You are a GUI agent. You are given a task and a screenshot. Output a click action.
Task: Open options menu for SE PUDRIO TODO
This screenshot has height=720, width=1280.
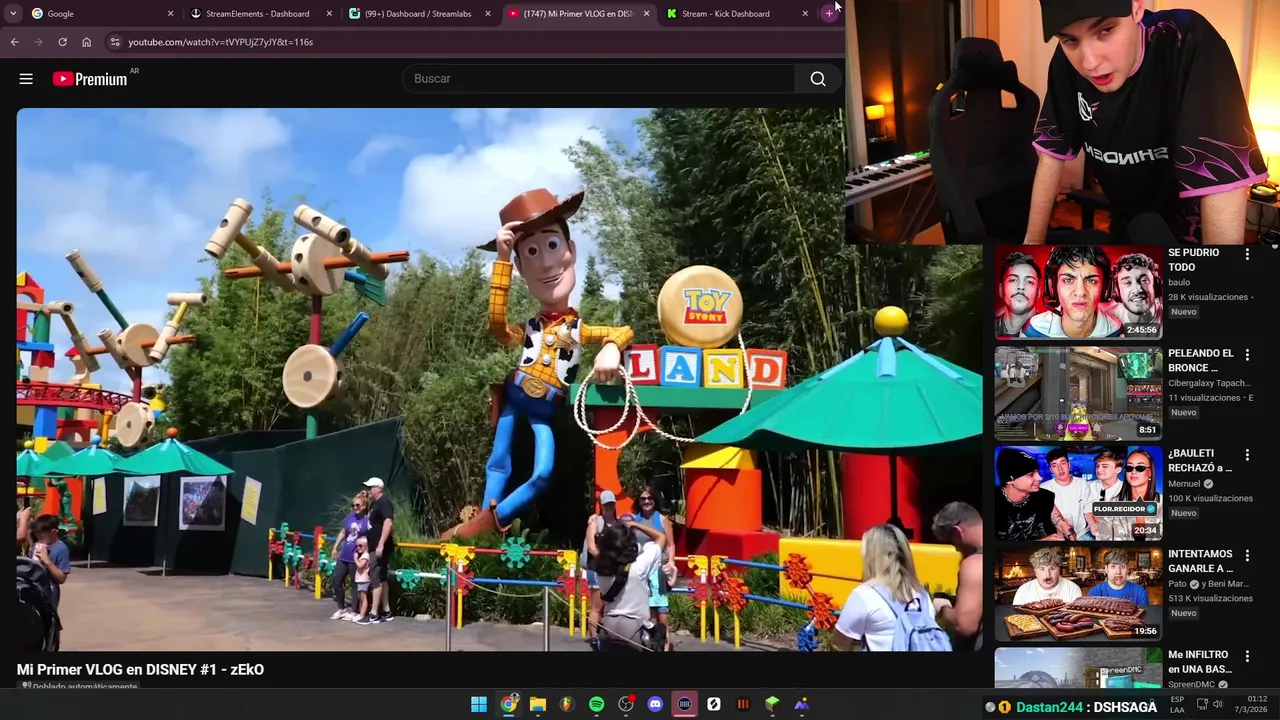pyautogui.click(x=1247, y=255)
